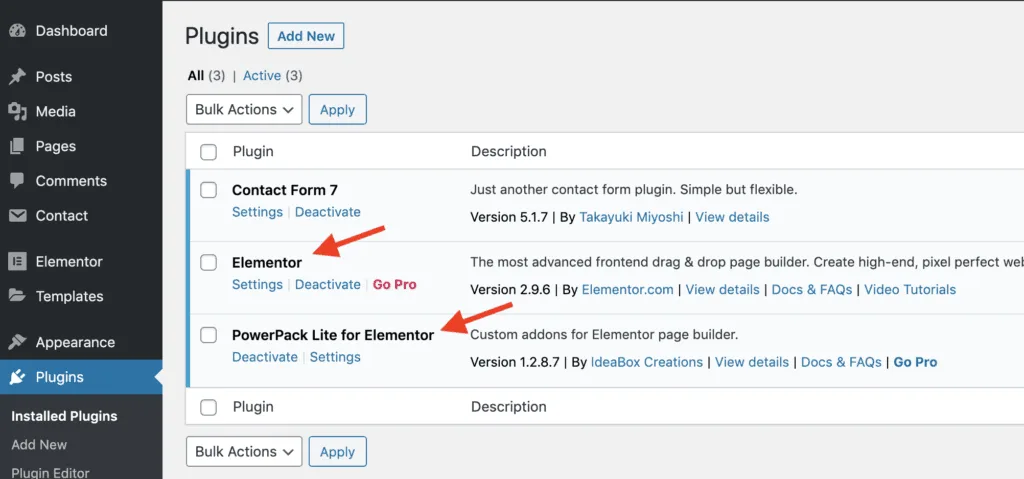The width and height of the screenshot is (1024, 479).
Task: Open Elementor plugin Settings link
Action: 257,284
